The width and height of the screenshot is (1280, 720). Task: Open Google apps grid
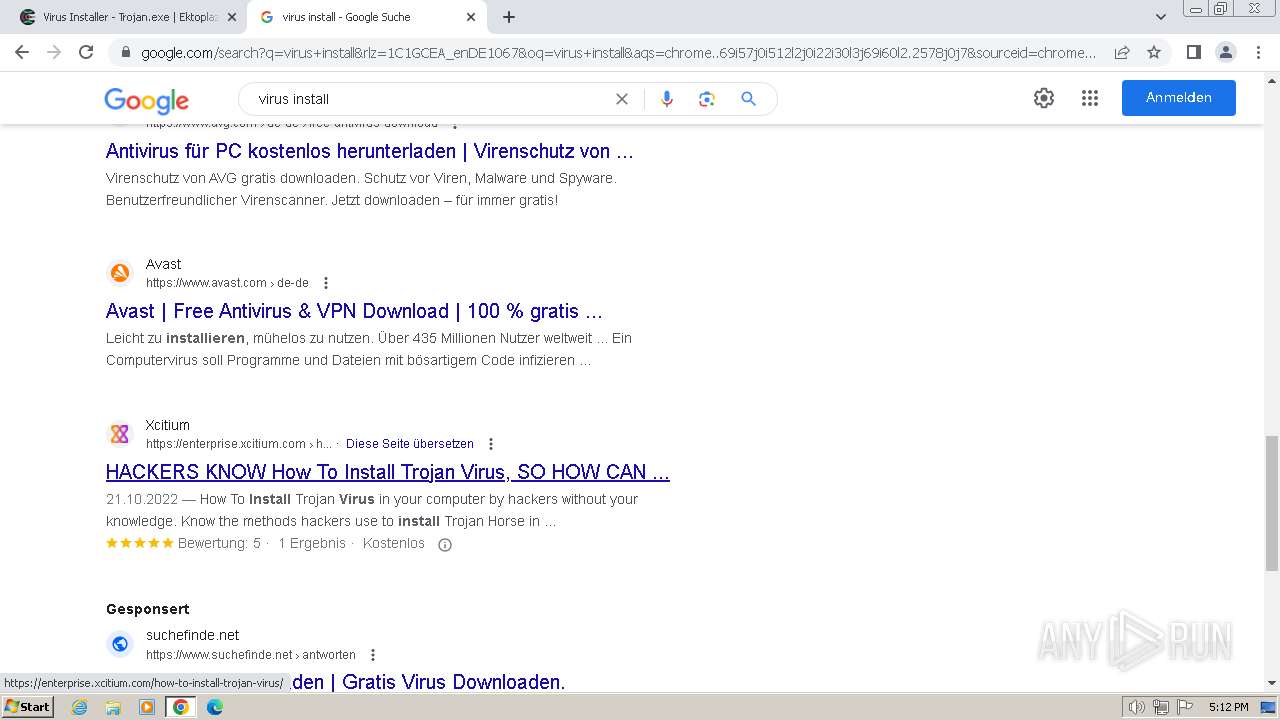click(x=1090, y=98)
